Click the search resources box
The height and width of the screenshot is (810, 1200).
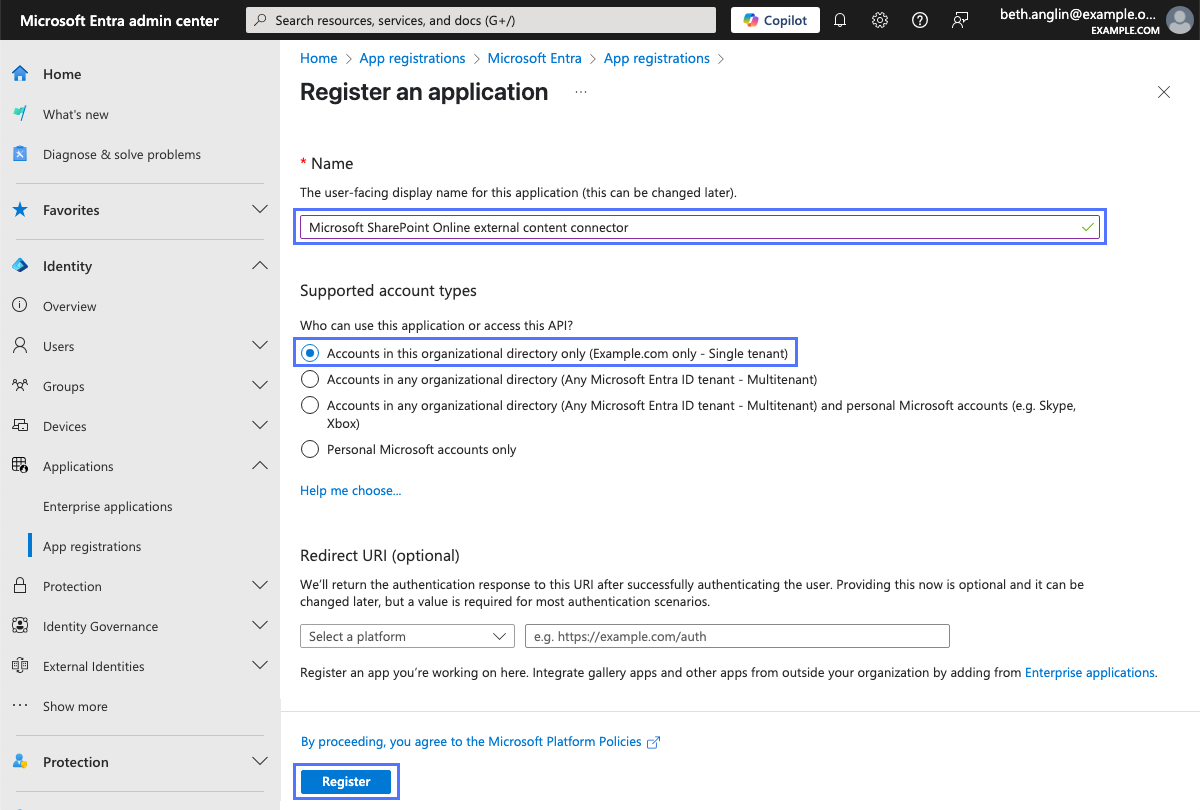(481, 20)
